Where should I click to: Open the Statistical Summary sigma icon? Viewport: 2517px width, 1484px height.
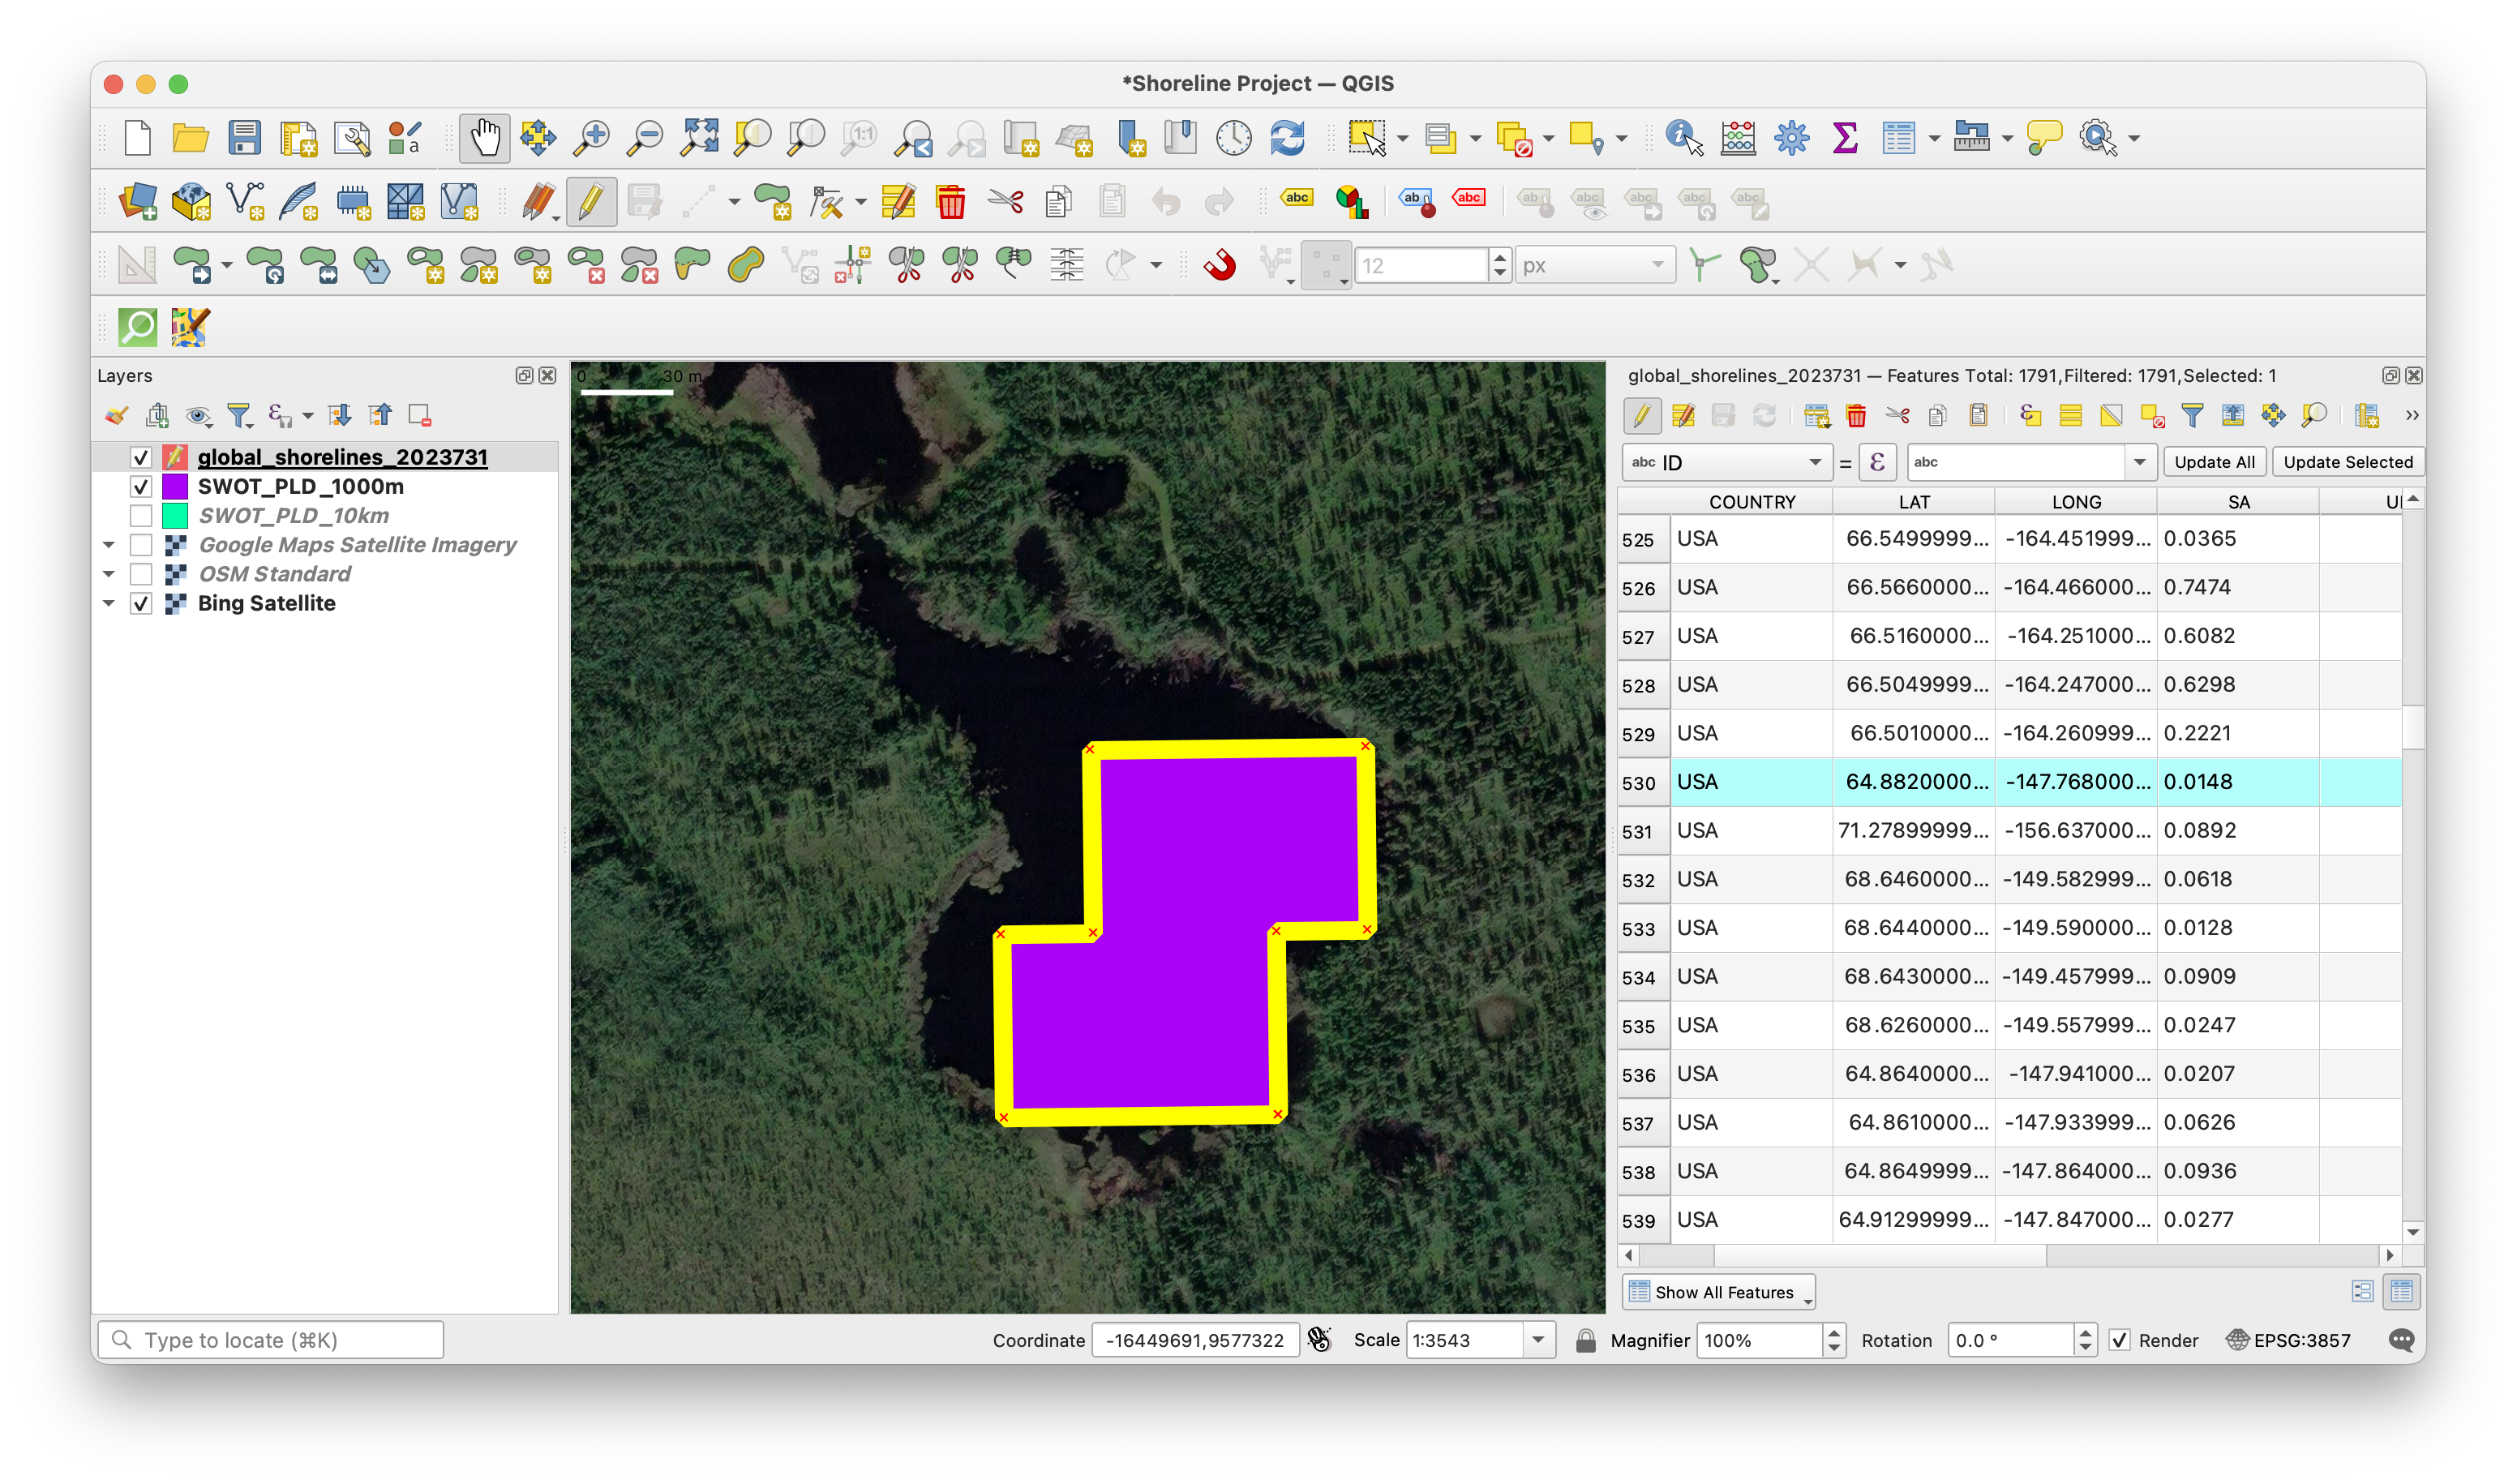[x=1845, y=137]
